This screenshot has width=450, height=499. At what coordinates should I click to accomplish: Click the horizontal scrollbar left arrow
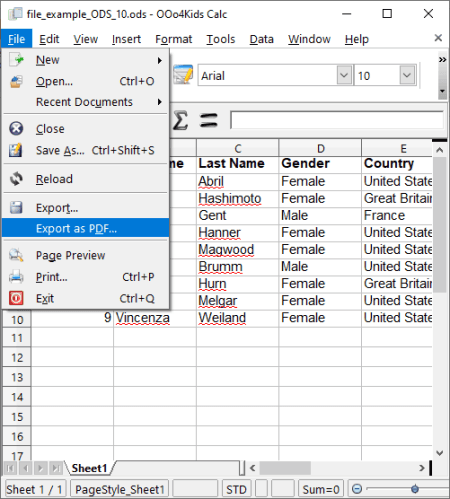(252, 468)
